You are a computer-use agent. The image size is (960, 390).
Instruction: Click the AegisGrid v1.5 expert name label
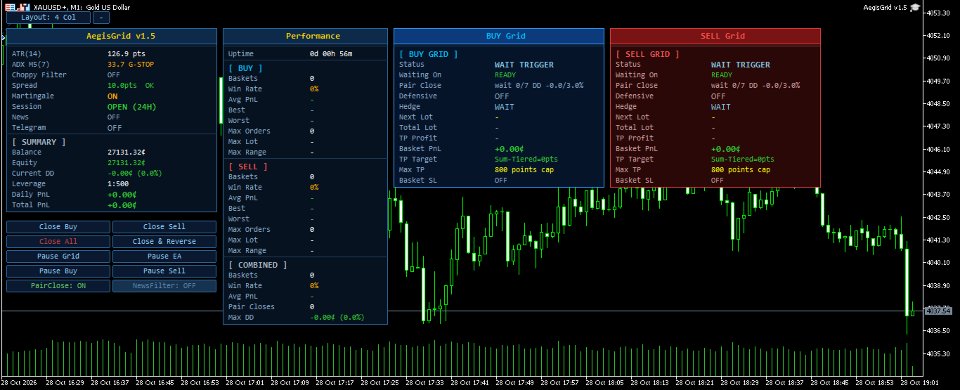click(885, 7)
